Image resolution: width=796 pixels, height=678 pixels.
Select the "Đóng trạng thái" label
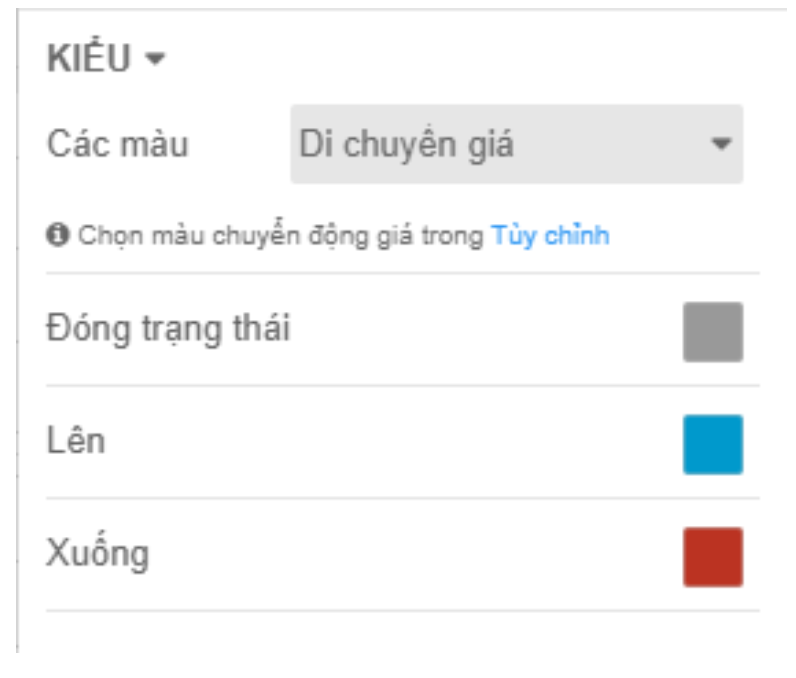168,328
